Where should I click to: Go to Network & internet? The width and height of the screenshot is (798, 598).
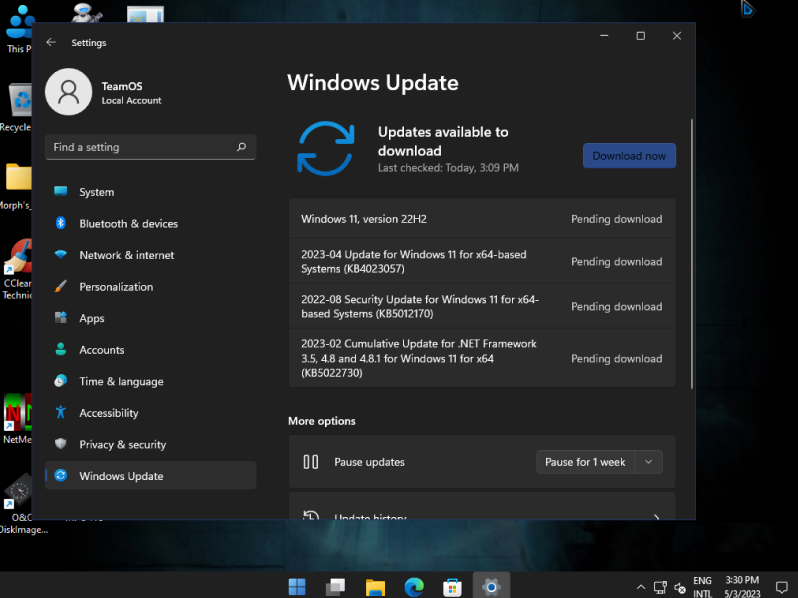tap(150, 255)
